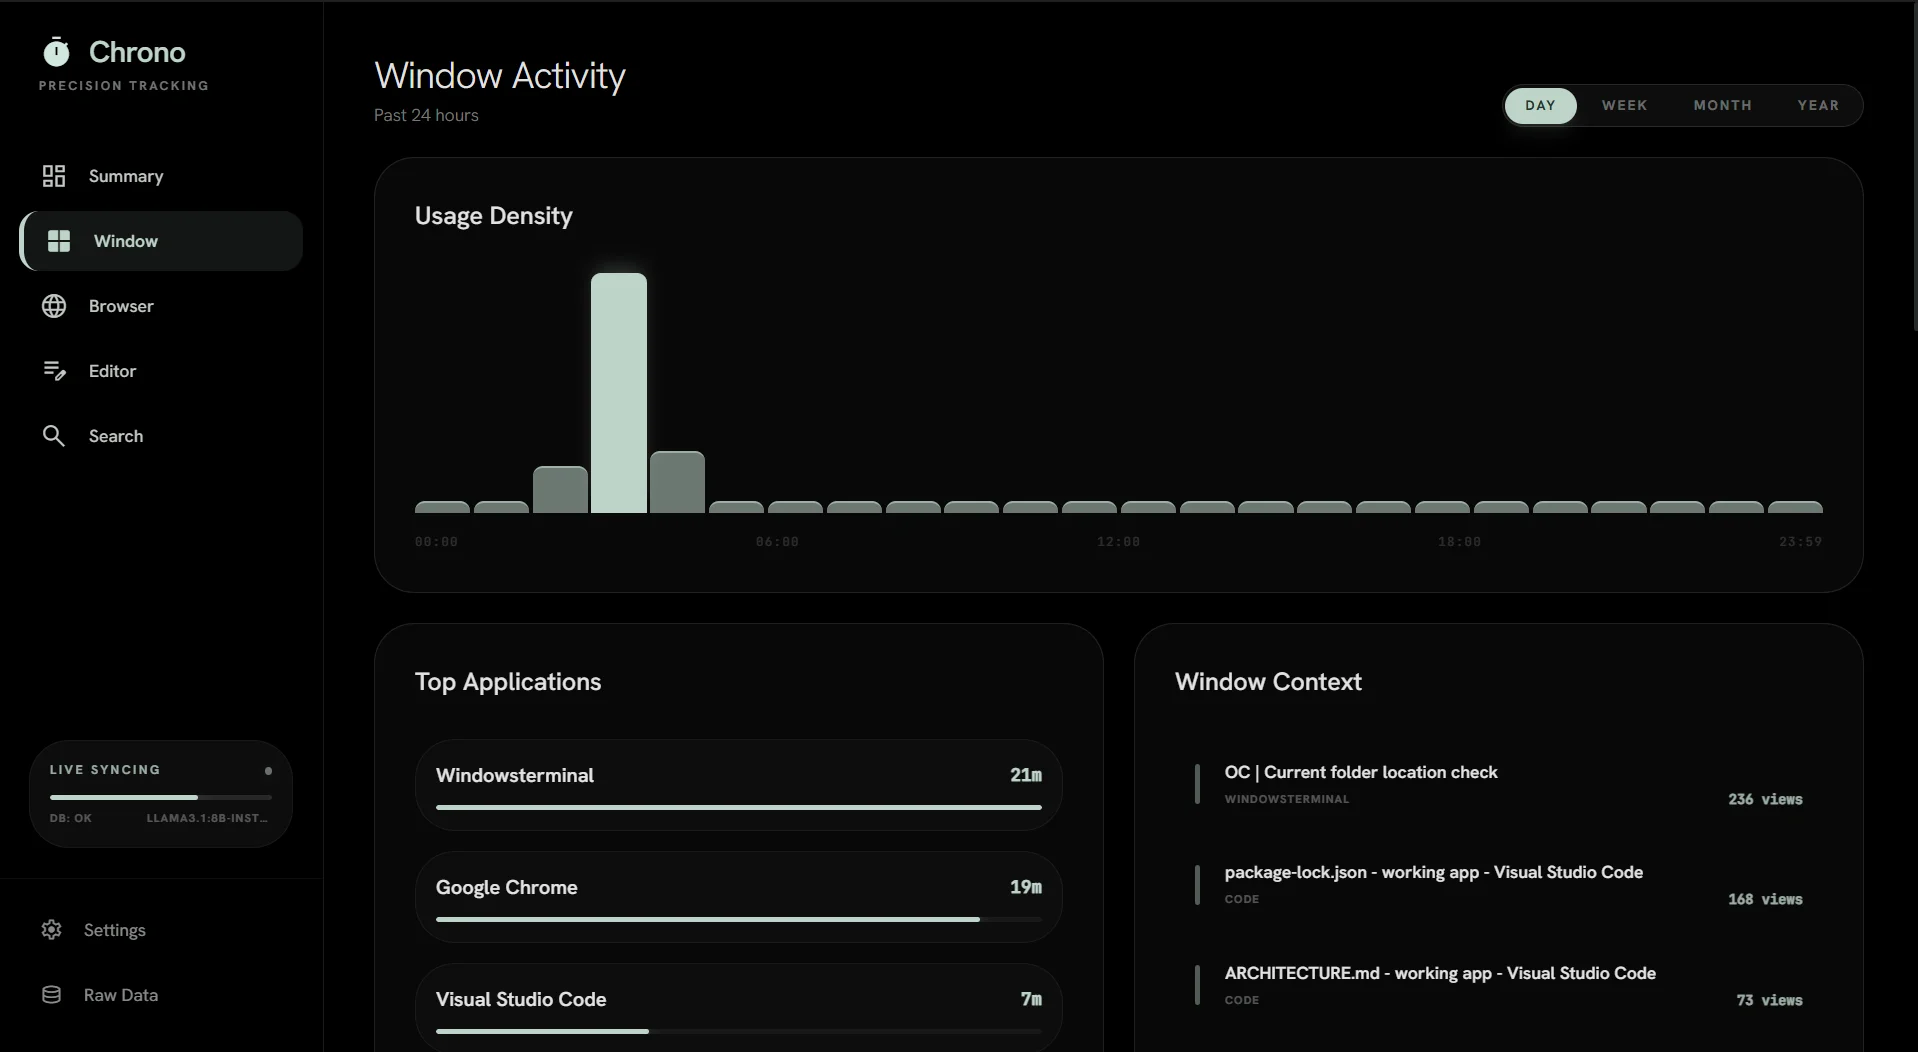This screenshot has height=1052, width=1918.
Task: Open 'OC | Current folder location check' entry
Action: [1499, 784]
